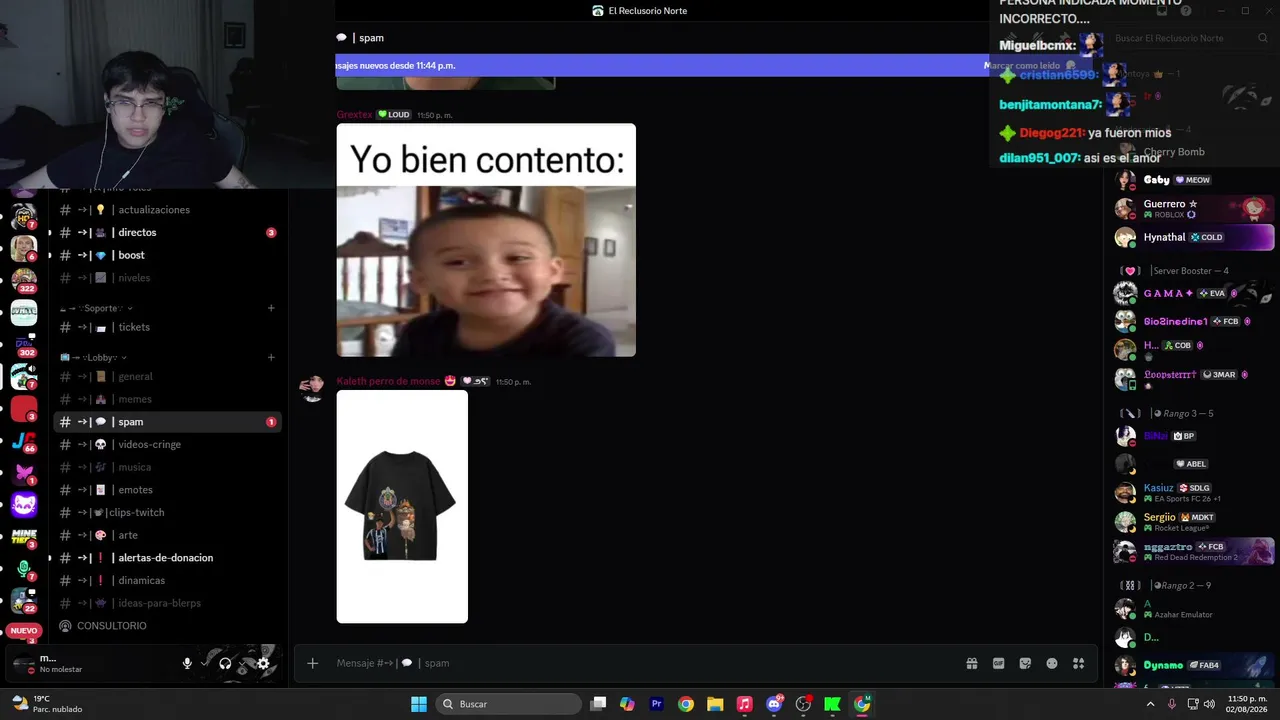
Task: Open the sticker picker
Action: click(x=1025, y=663)
